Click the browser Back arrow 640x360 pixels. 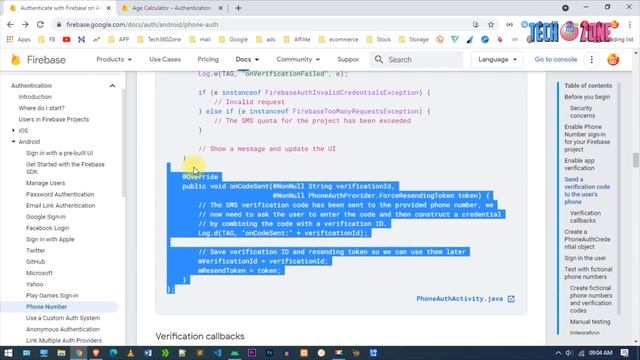[10, 24]
